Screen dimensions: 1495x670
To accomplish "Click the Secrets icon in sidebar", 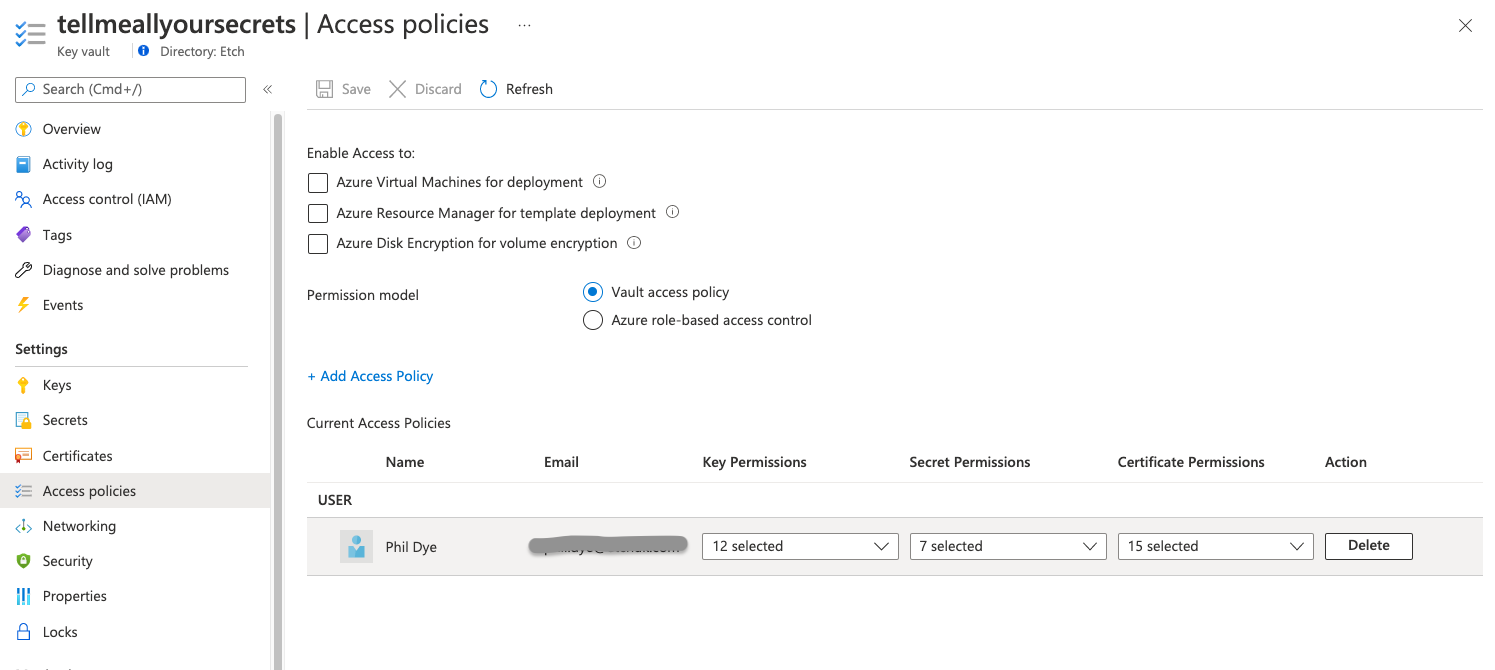I will click(24, 420).
